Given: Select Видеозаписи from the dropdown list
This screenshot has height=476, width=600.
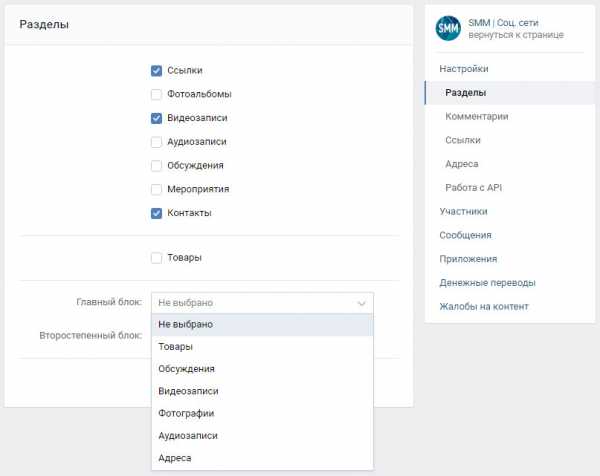Looking at the screenshot, I should tap(262, 391).
